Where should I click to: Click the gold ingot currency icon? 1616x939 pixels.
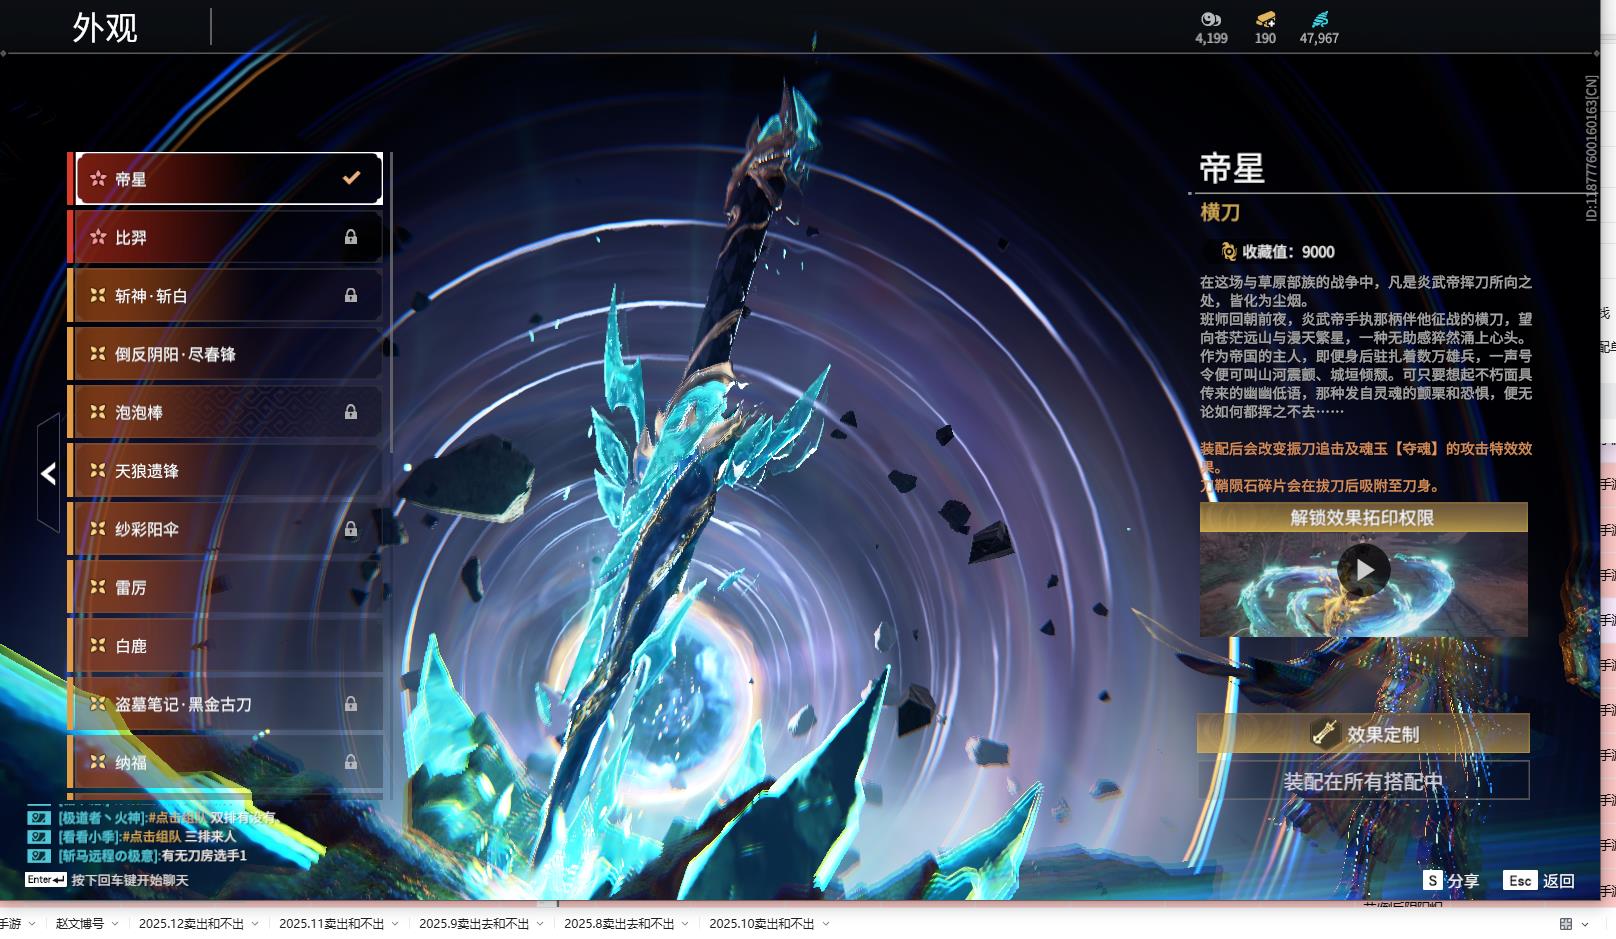[1265, 19]
